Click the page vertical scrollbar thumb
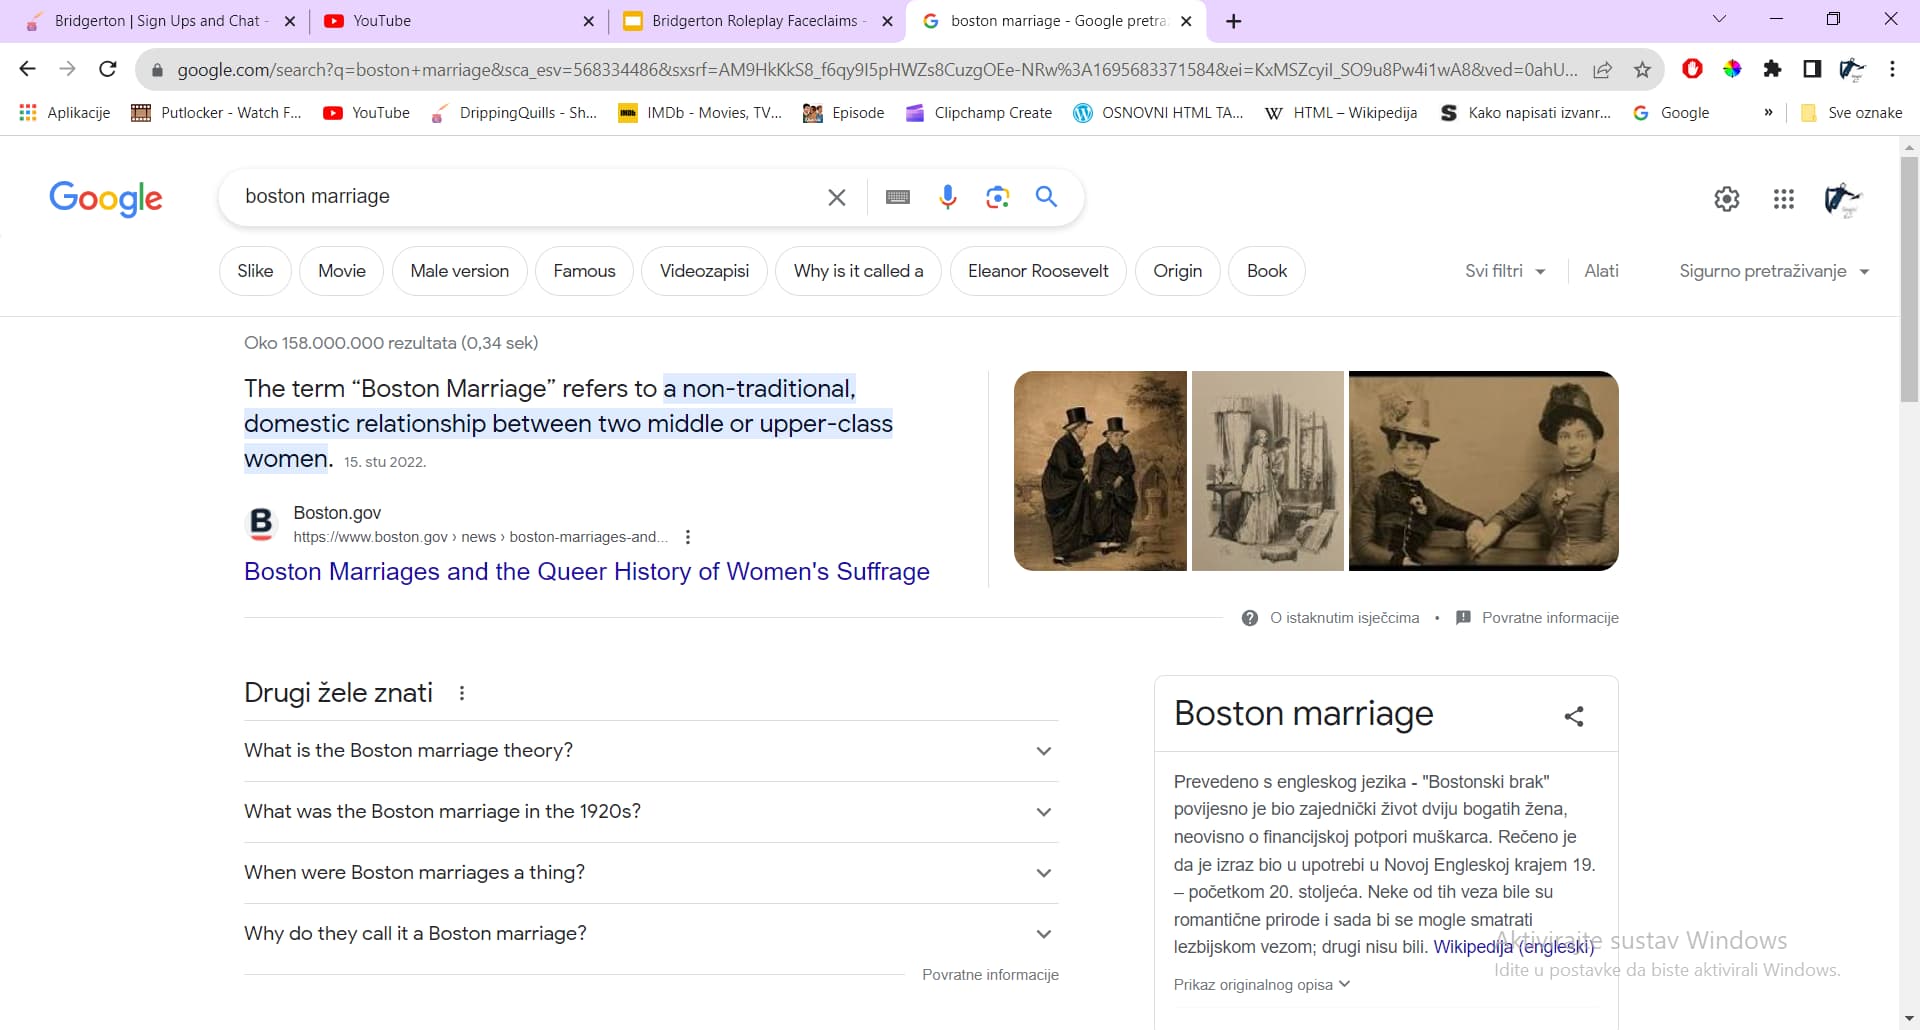This screenshot has width=1920, height=1030. tap(1909, 280)
